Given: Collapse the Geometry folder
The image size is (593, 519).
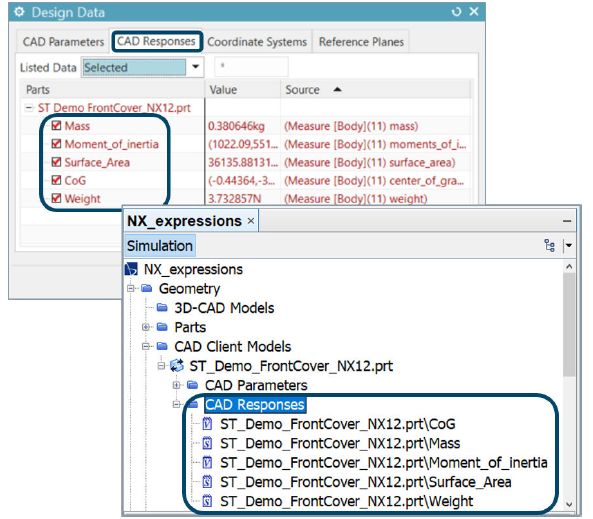Looking at the screenshot, I should click(131, 289).
